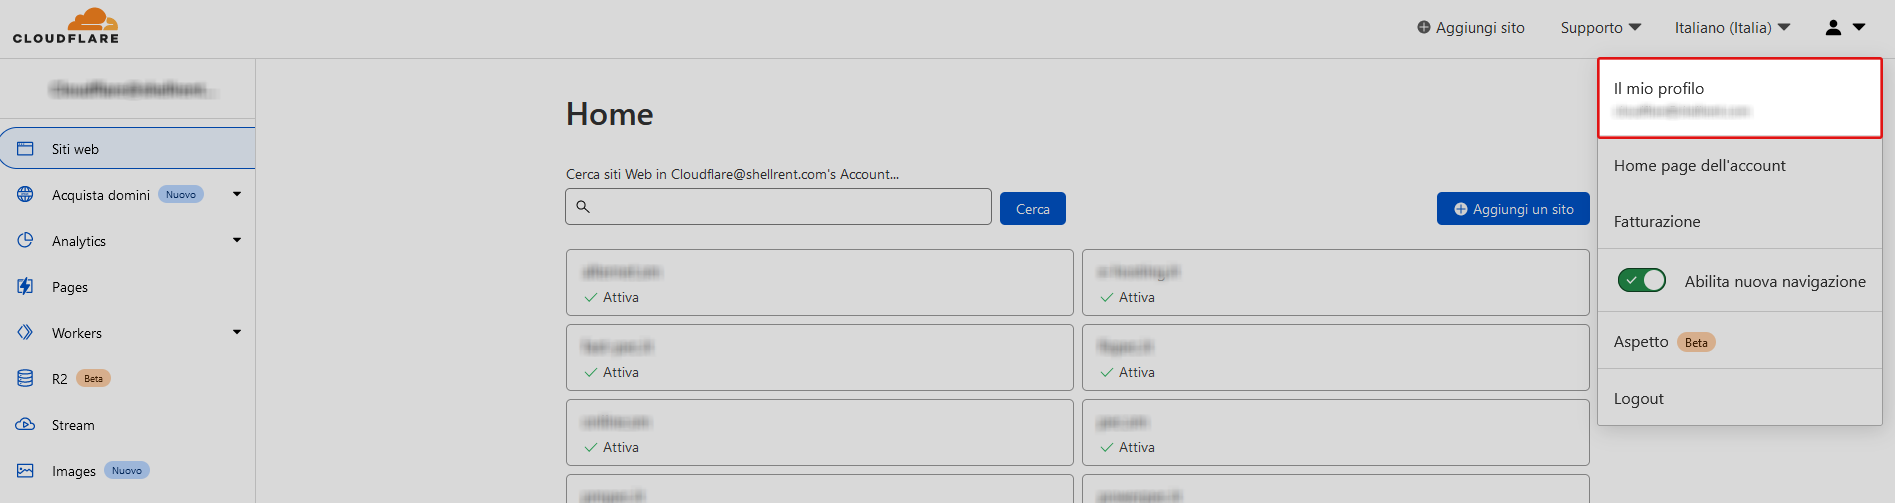Click the Images picture icon
This screenshot has width=1895, height=503.
point(25,470)
